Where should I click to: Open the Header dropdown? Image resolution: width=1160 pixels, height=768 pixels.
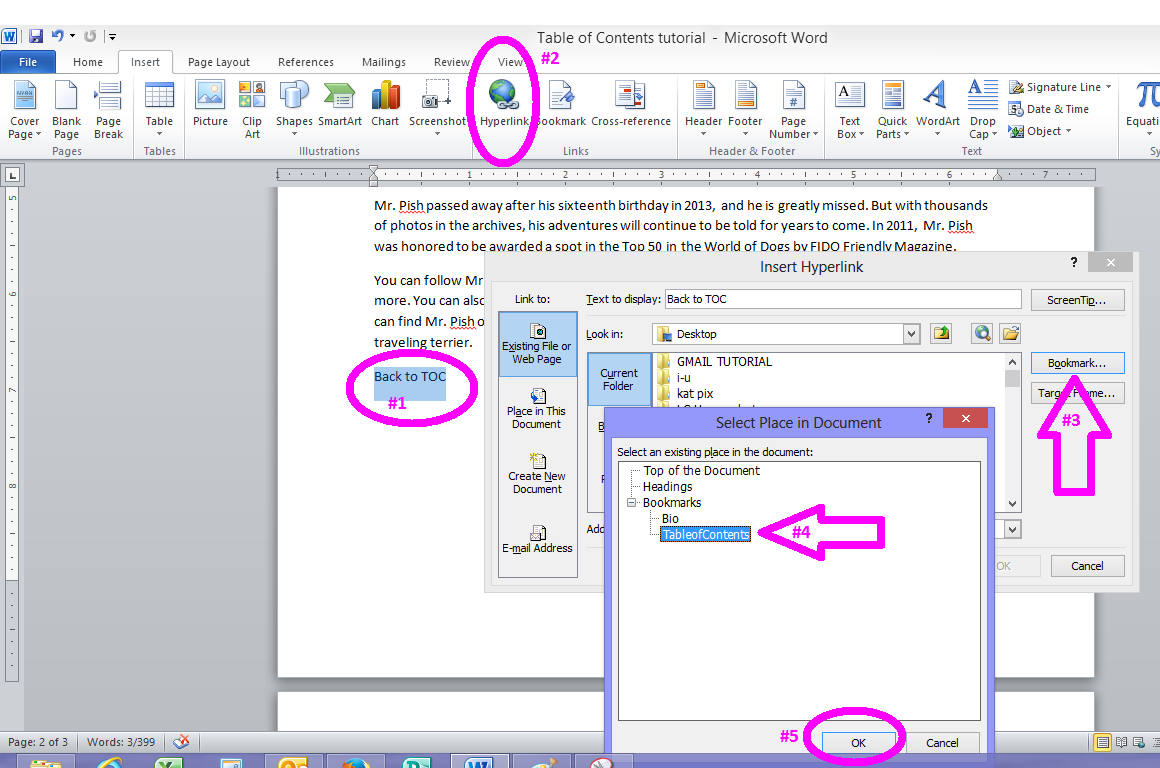704,110
